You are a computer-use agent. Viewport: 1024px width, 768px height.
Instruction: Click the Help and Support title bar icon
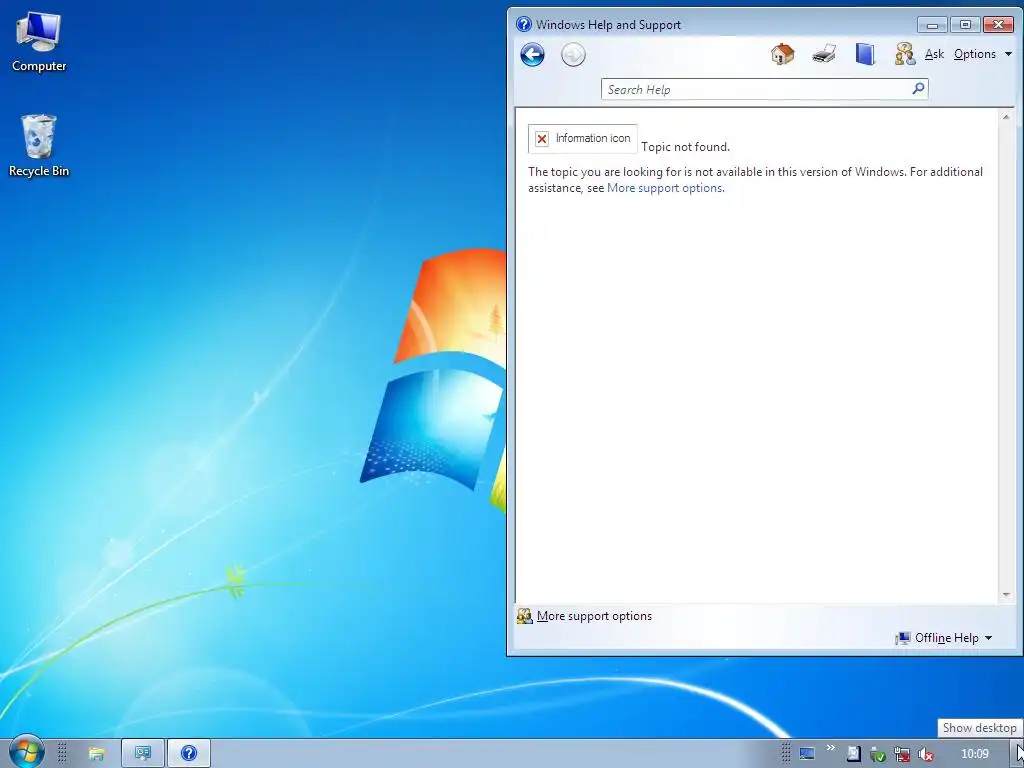[x=524, y=24]
